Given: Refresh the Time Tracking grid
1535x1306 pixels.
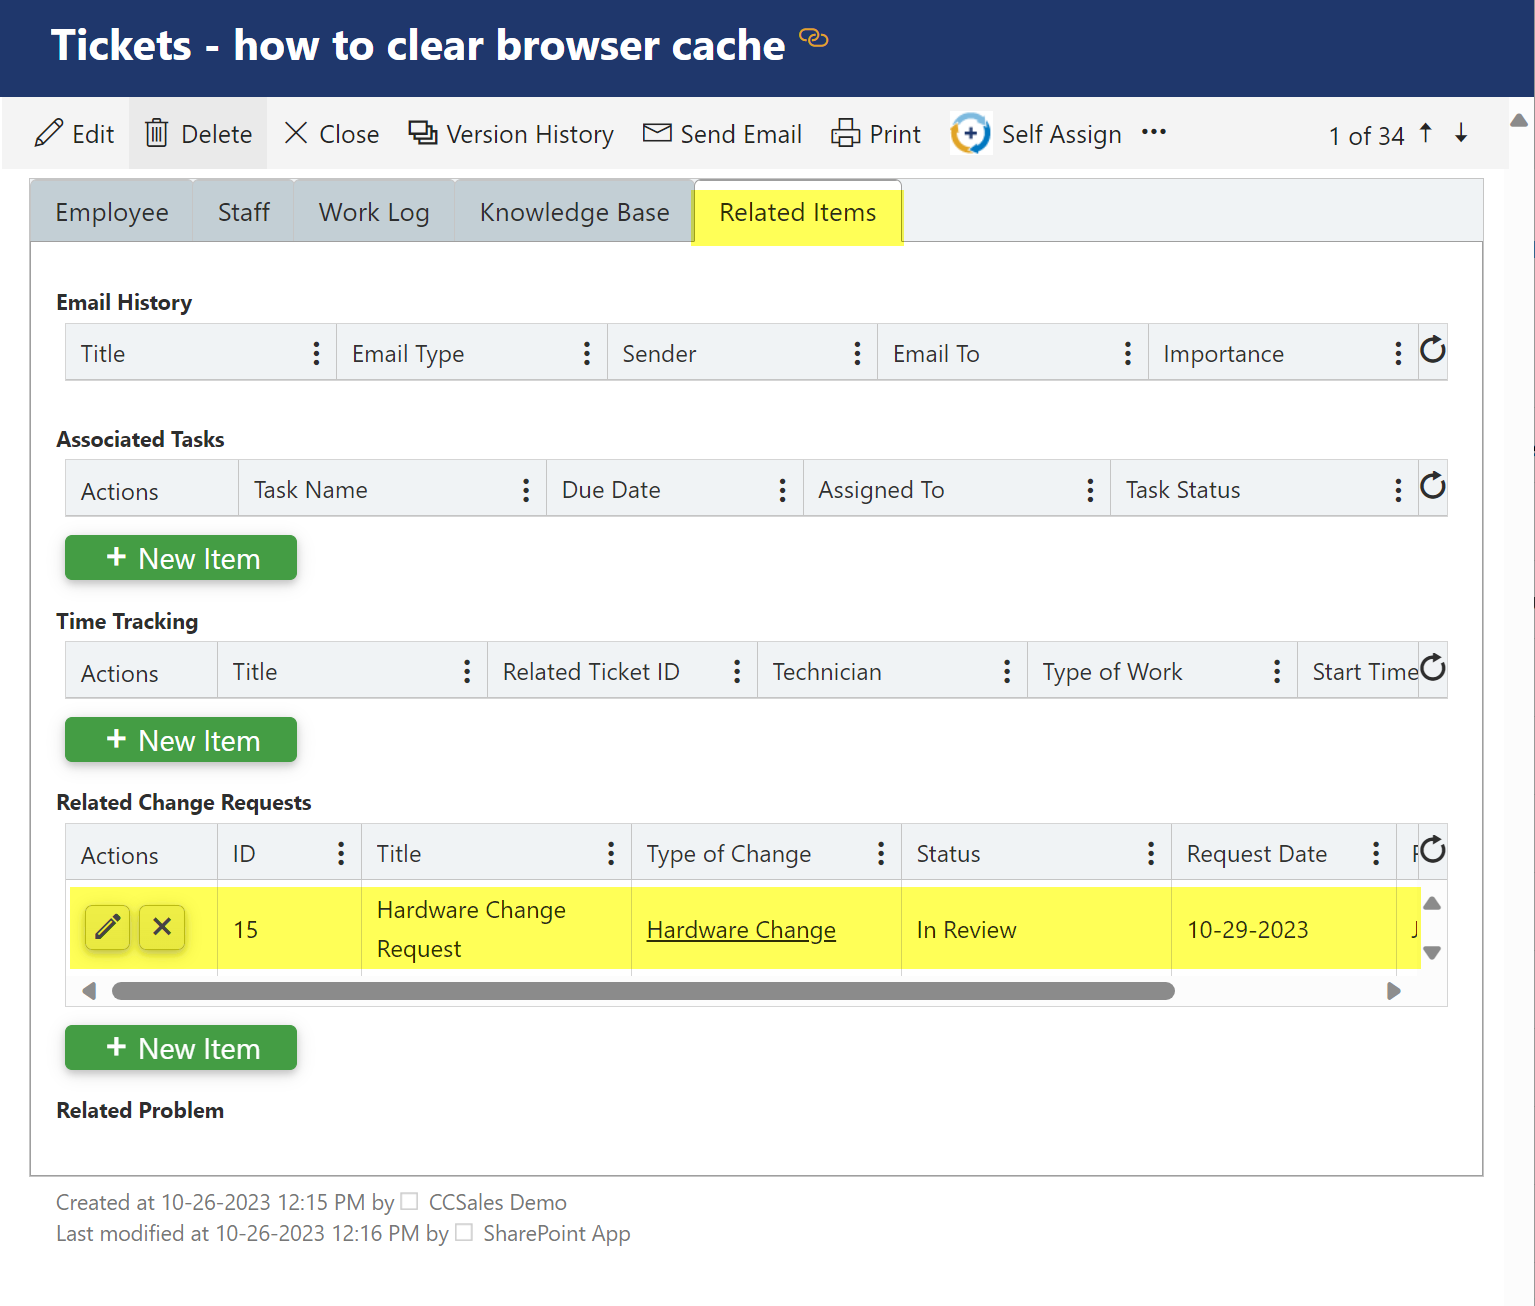Looking at the screenshot, I should tap(1432, 668).
